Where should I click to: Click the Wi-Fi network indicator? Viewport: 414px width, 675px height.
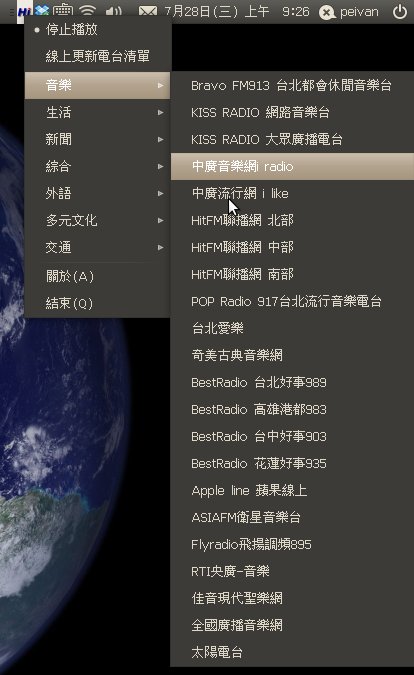pos(88,11)
